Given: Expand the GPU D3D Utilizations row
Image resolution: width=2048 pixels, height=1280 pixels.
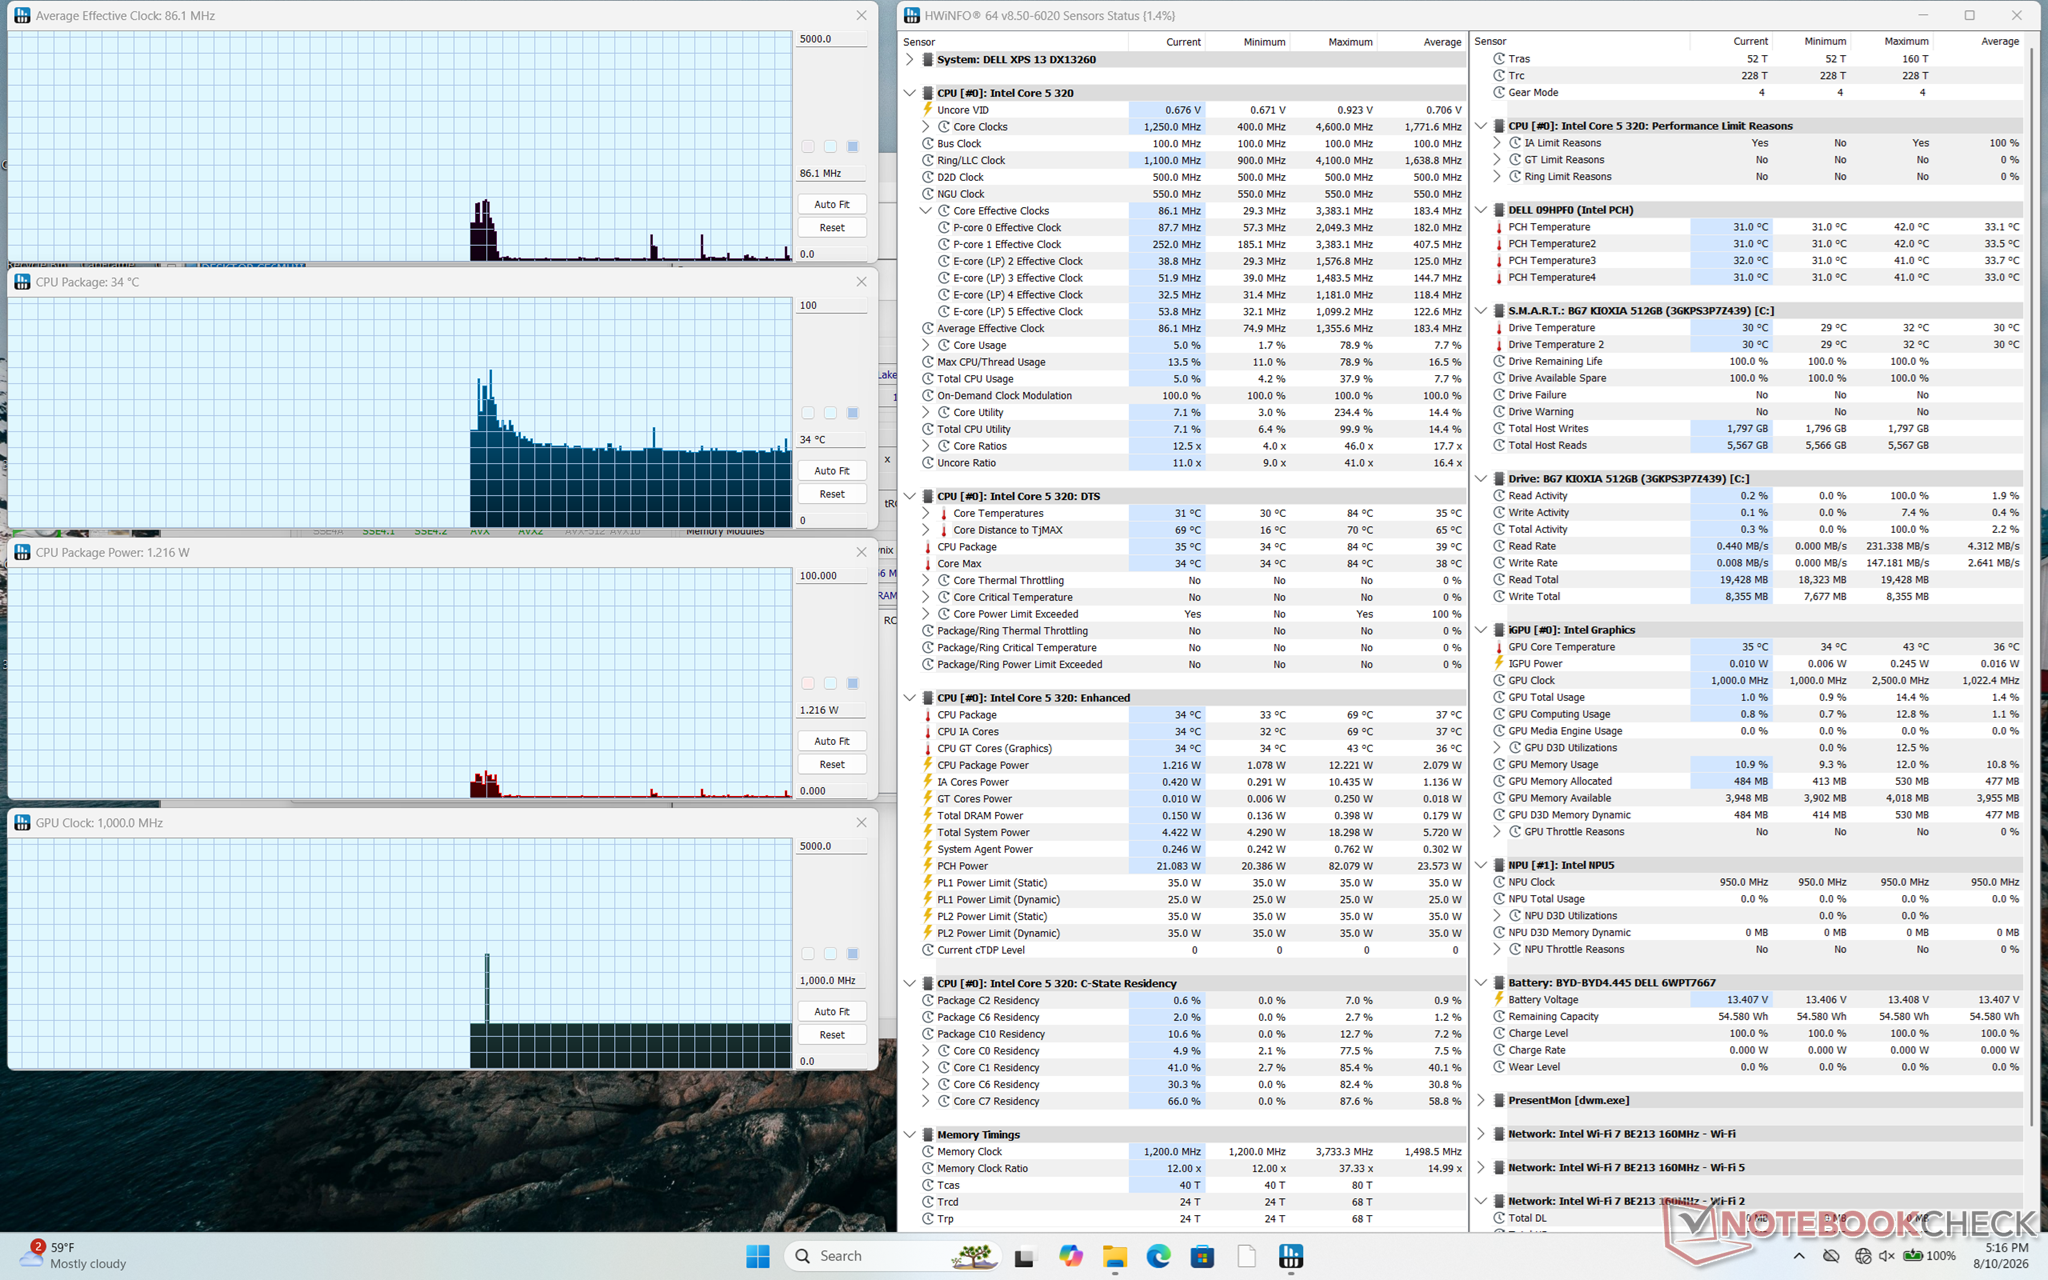Looking at the screenshot, I should tap(1497, 748).
